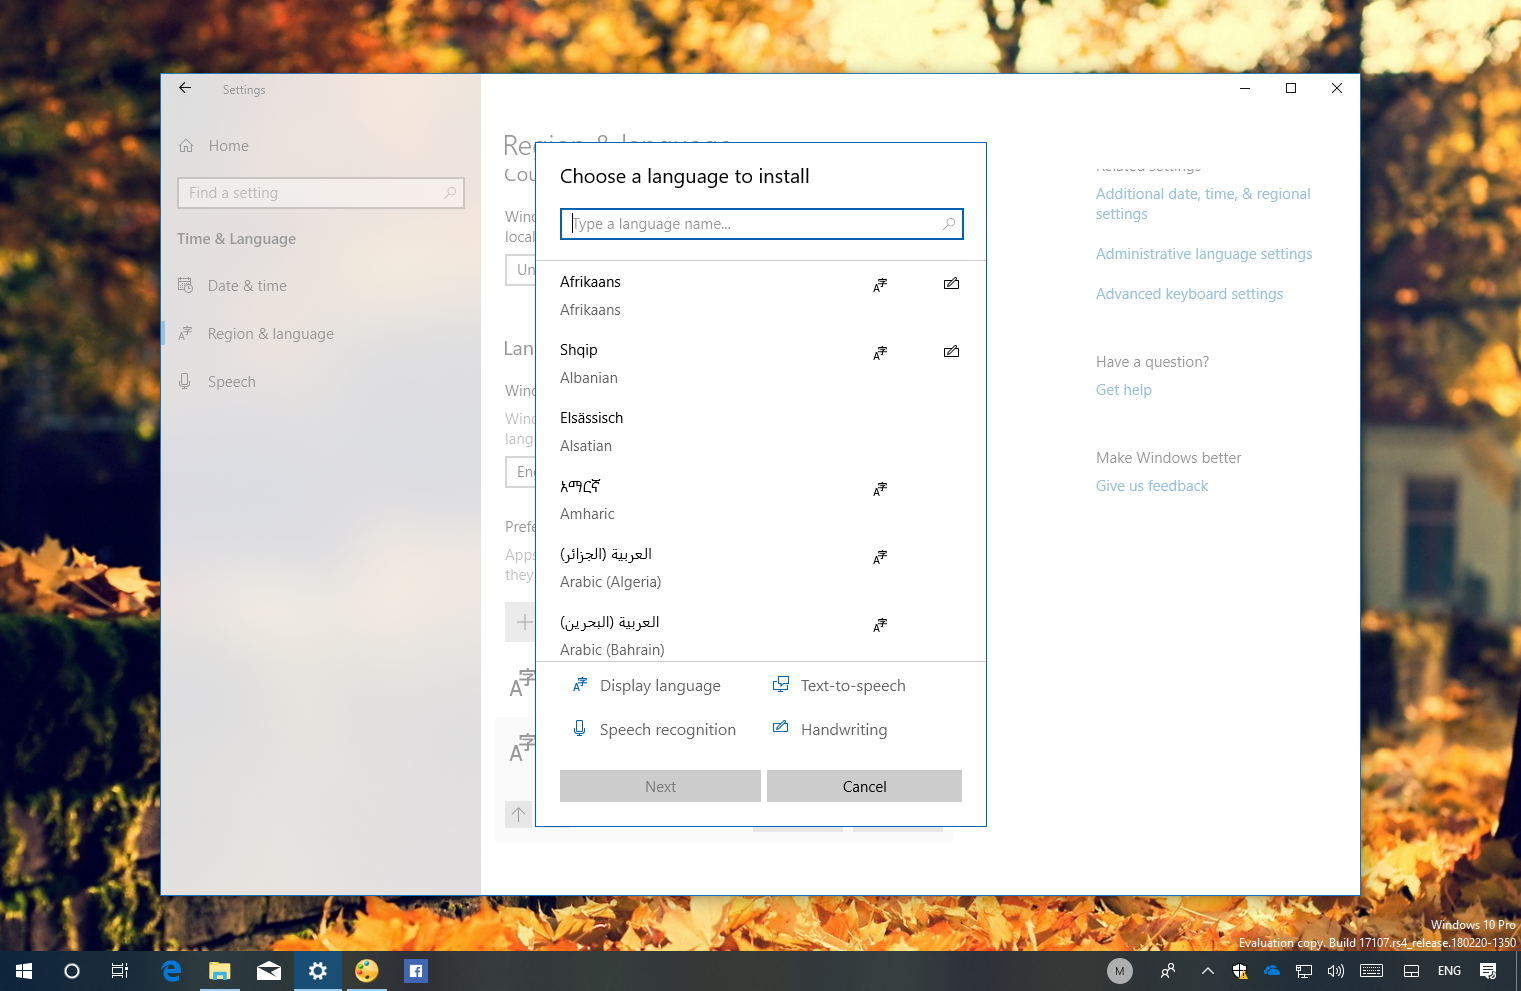The width and height of the screenshot is (1521, 991).
Task: Open the Windows Start menu
Action: click(24, 971)
